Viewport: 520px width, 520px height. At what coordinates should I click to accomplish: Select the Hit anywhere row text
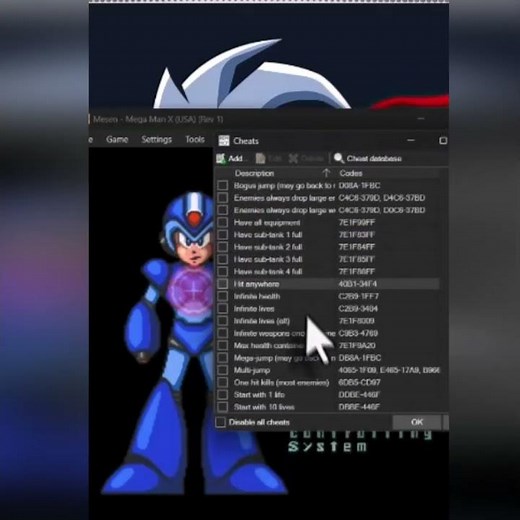(x=256, y=284)
